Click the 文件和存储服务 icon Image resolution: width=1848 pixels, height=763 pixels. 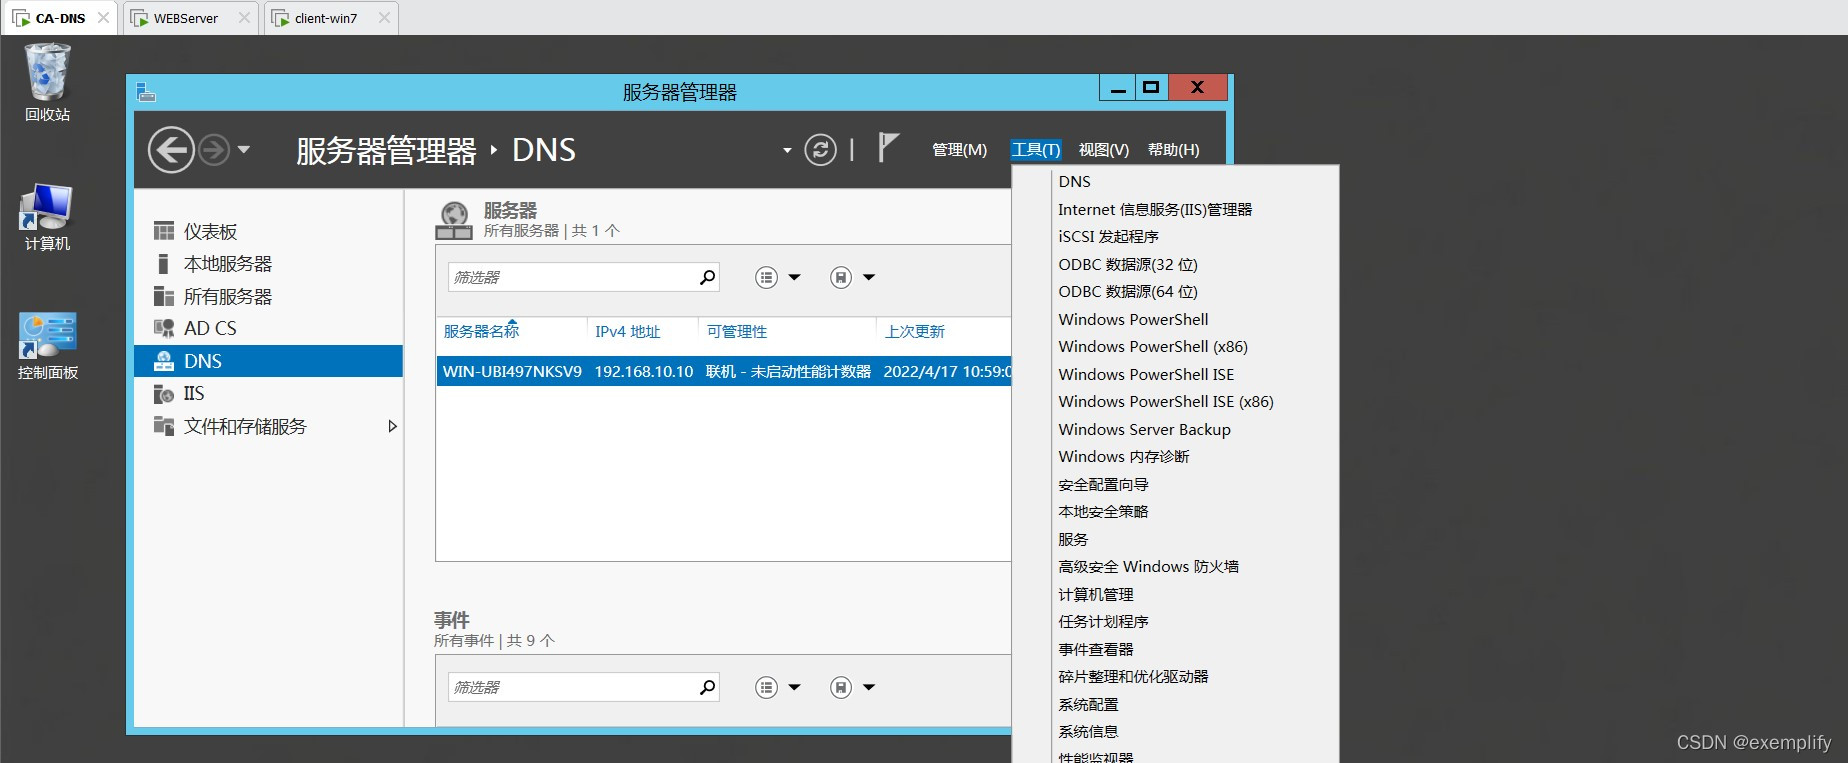[x=164, y=426]
